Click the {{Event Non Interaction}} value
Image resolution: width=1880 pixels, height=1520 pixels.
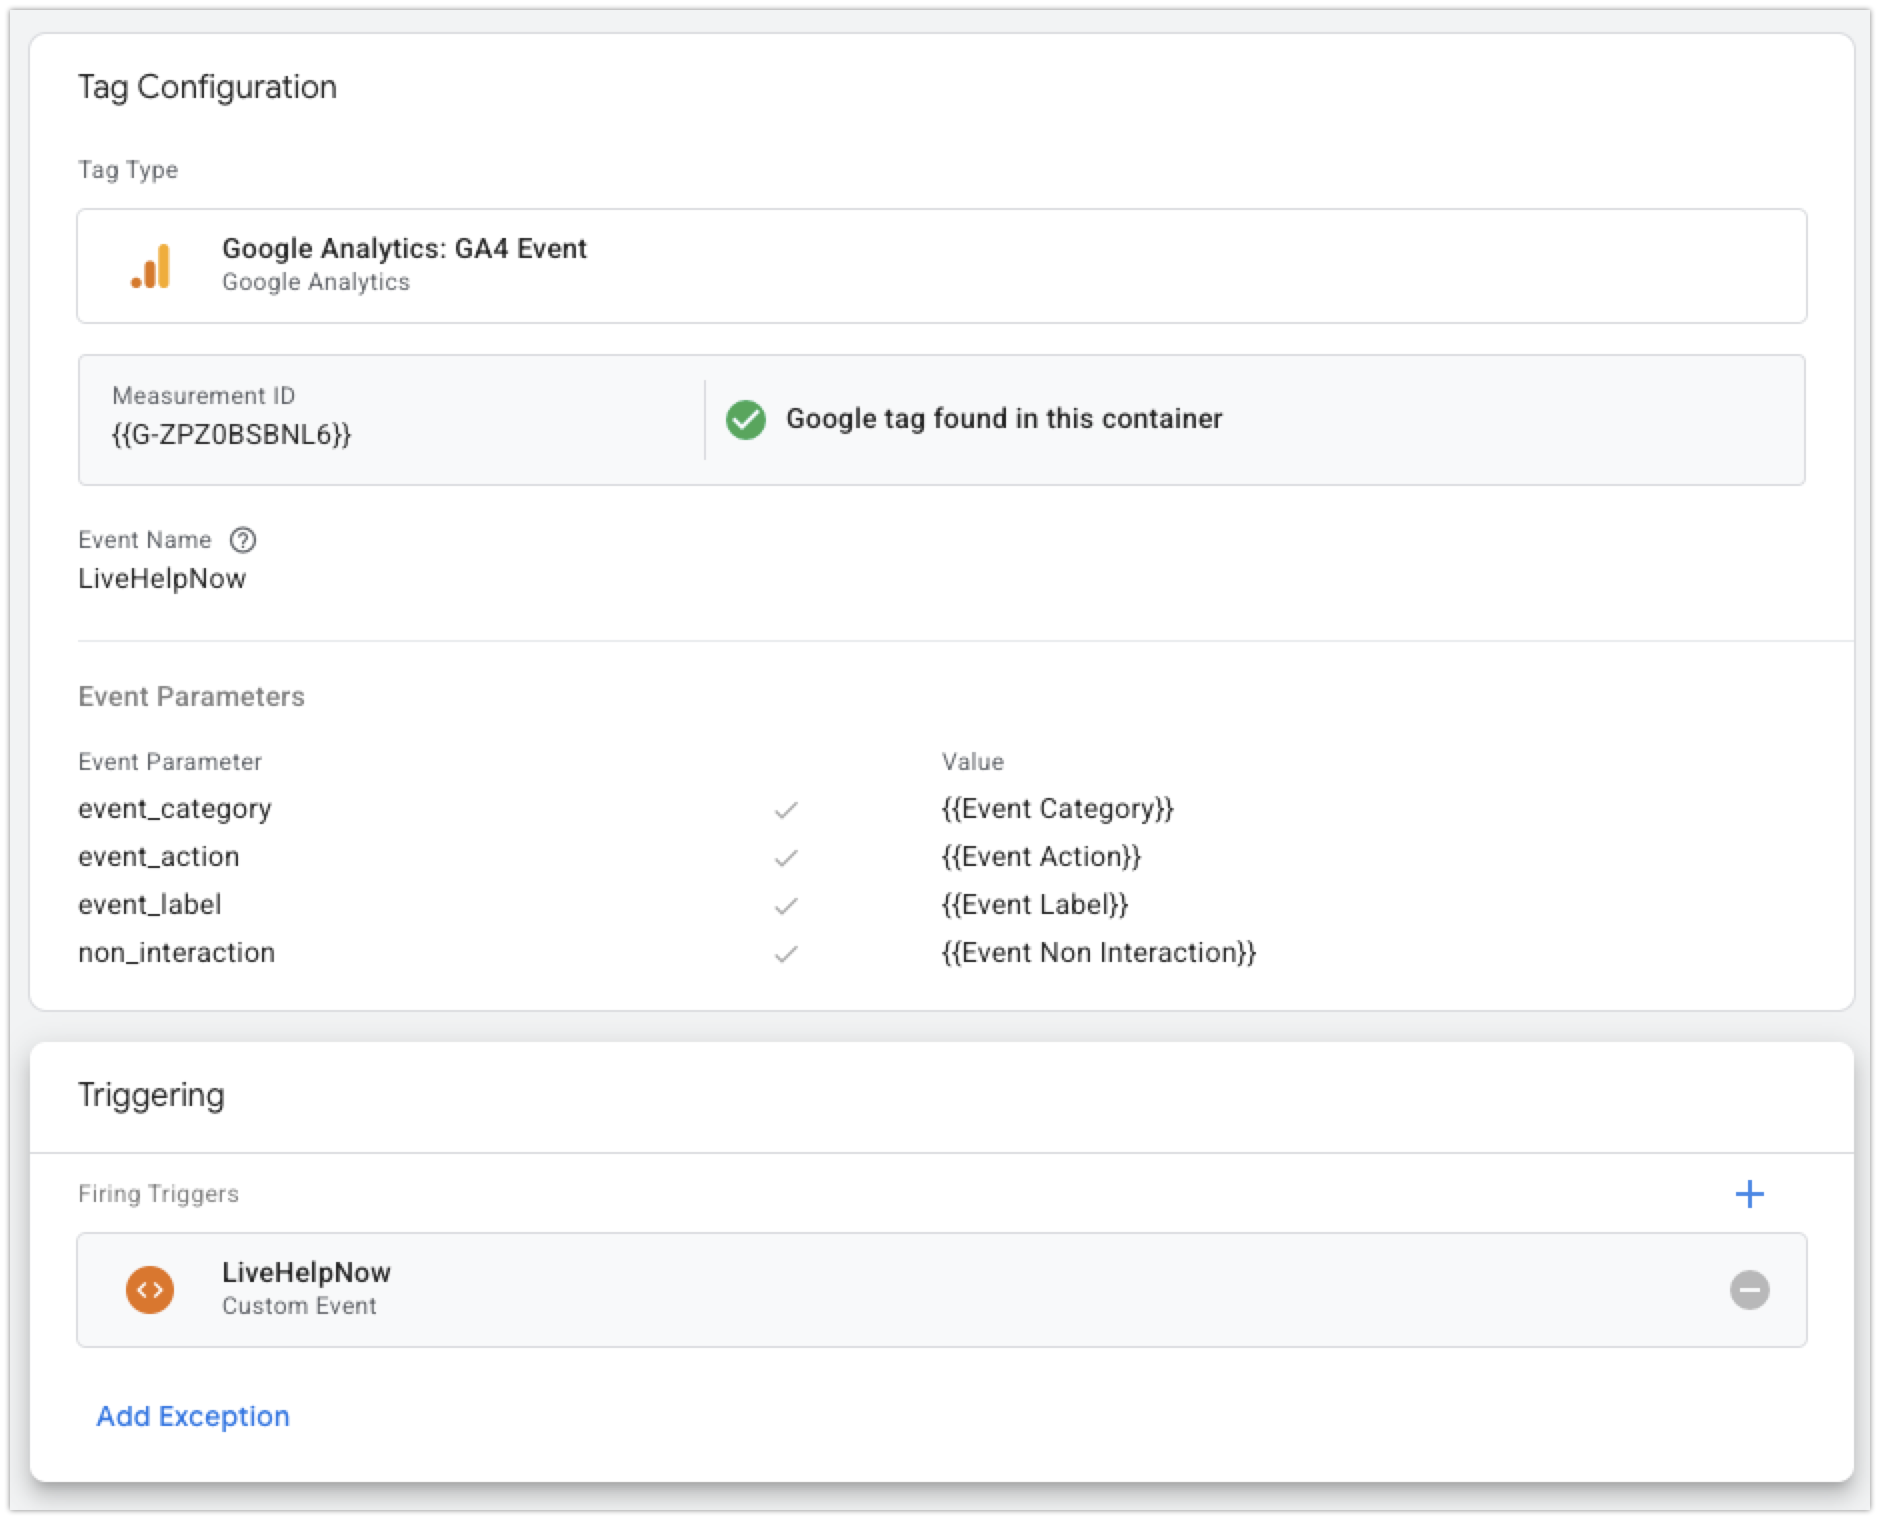pos(1098,952)
